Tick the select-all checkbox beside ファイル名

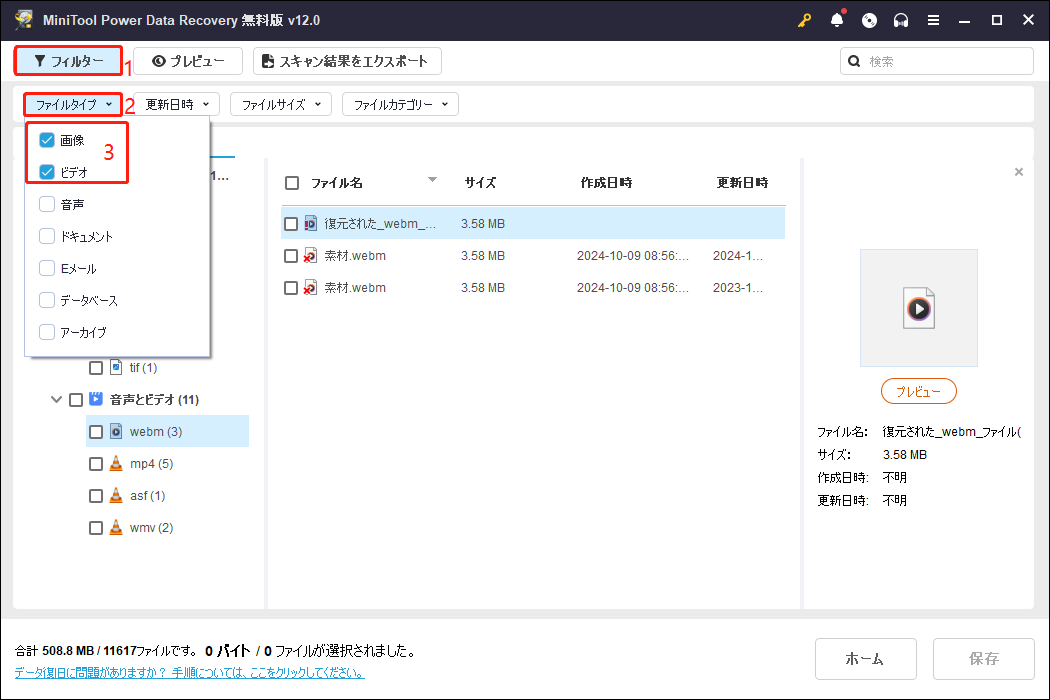tap(292, 183)
